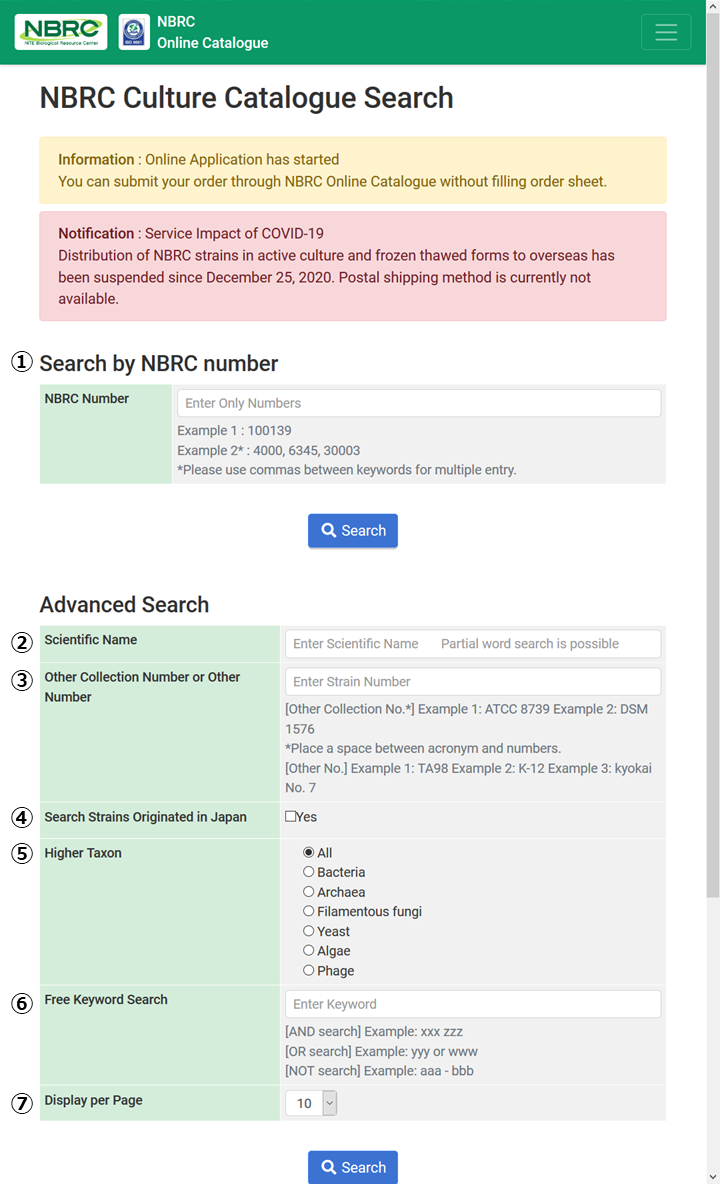Select the Archaea radio button
720x1201 pixels.
pos(309,892)
